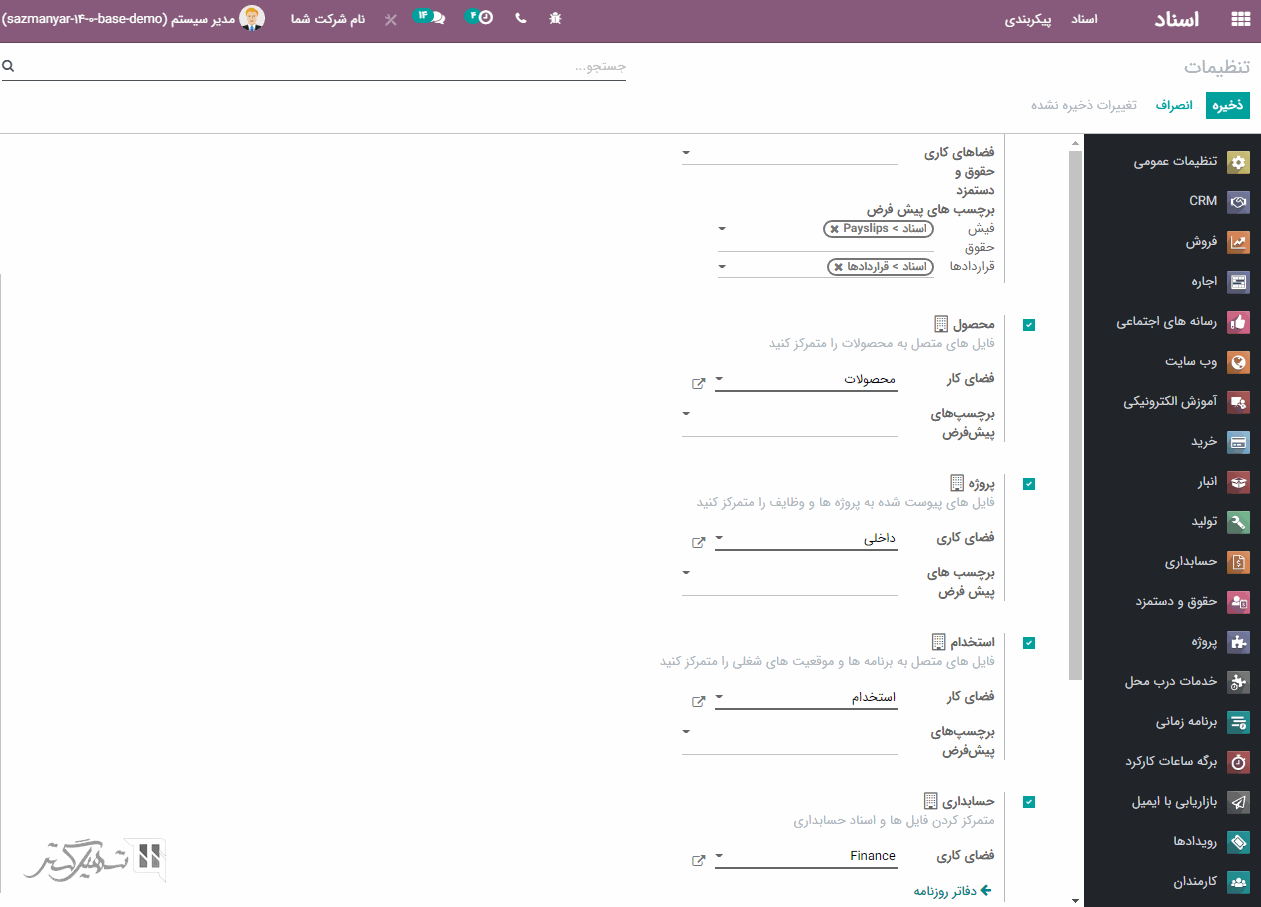Select eLearning (آموزش الکترونیکی) sidebar icon

click(1239, 402)
